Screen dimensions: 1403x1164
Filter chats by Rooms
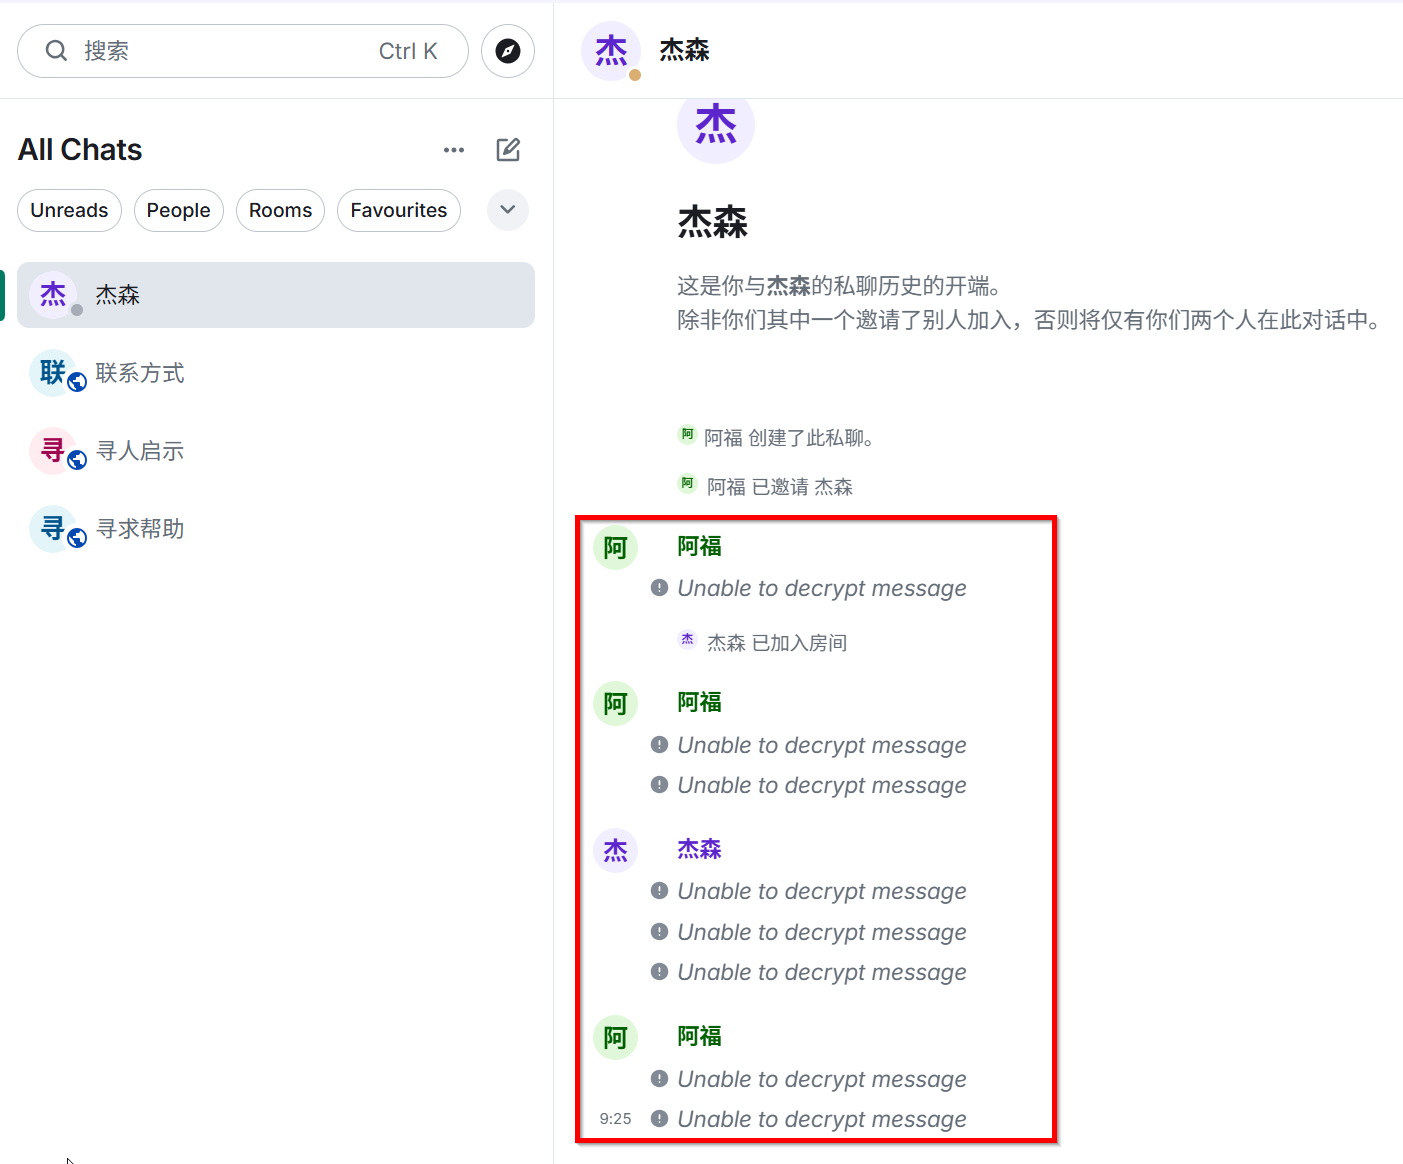pyautogui.click(x=280, y=210)
